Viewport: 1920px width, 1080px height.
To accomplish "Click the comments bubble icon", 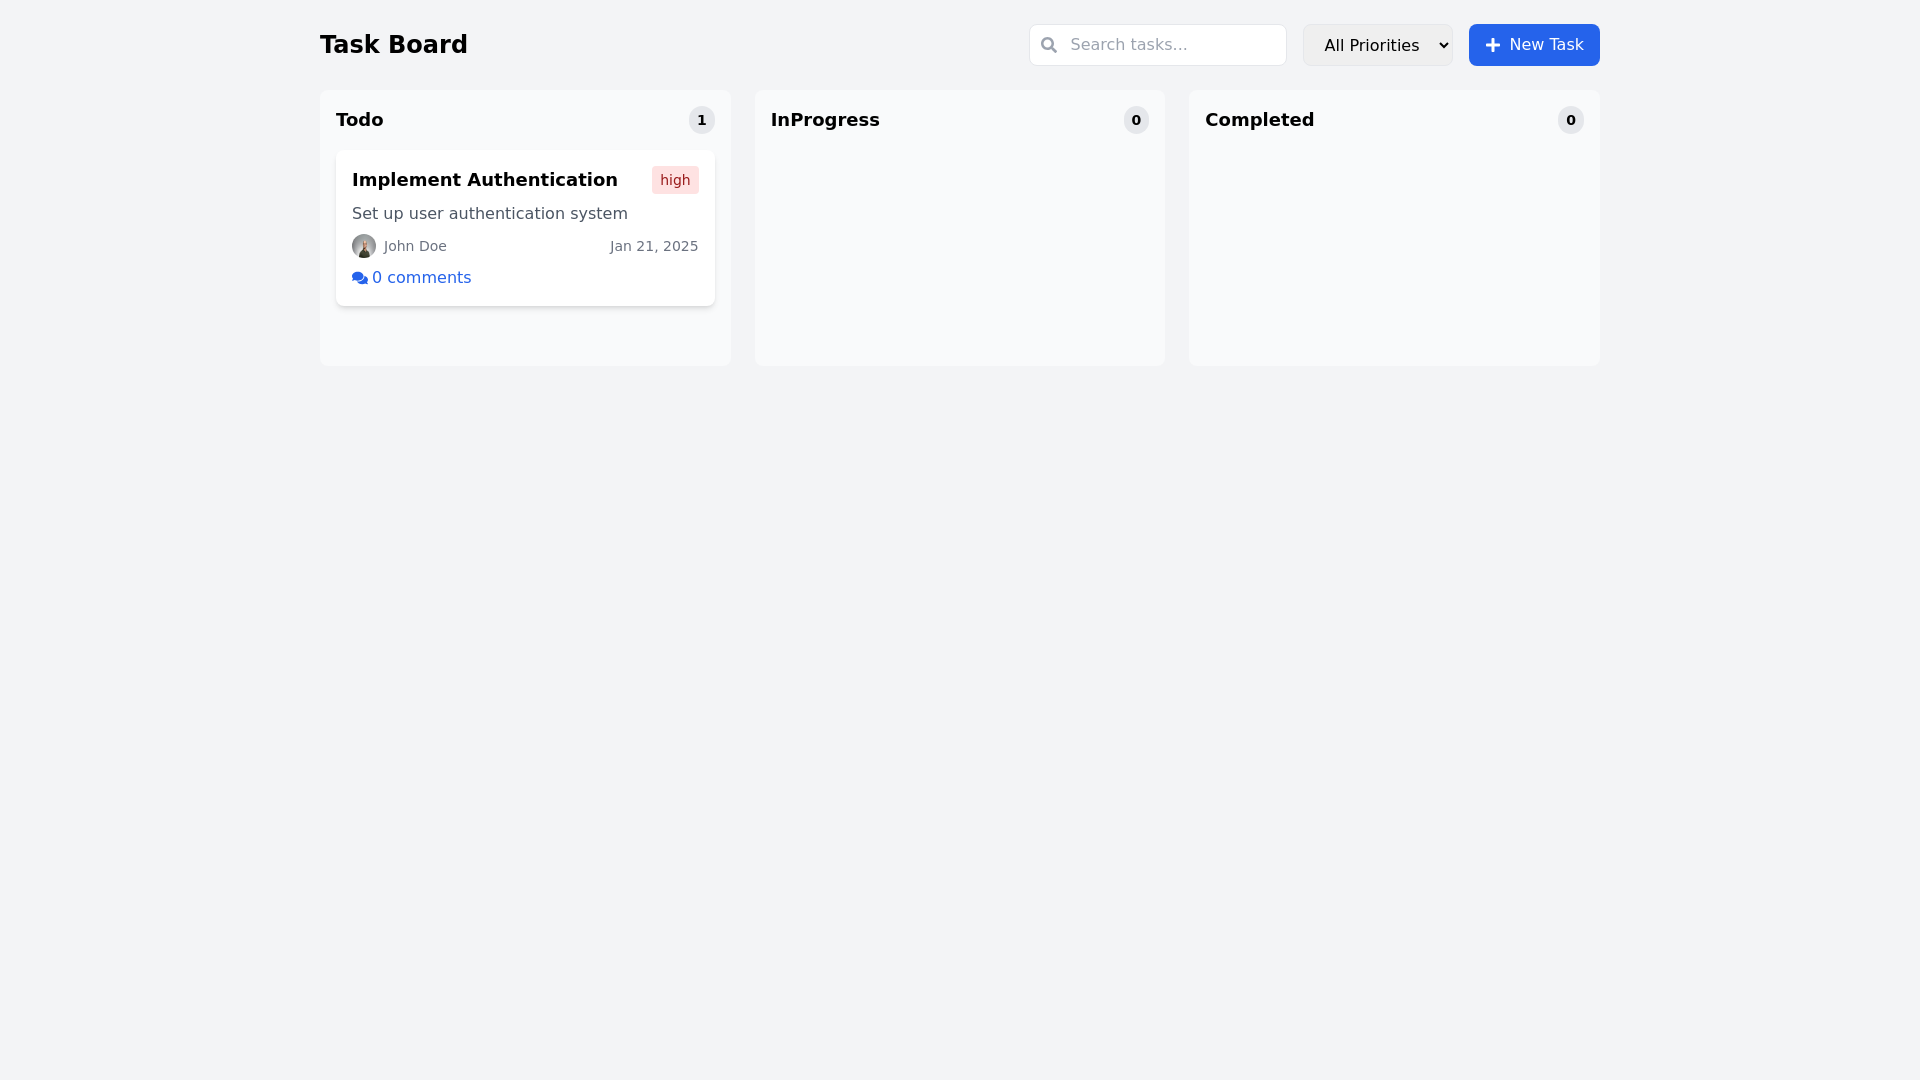I will click(x=360, y=278).
